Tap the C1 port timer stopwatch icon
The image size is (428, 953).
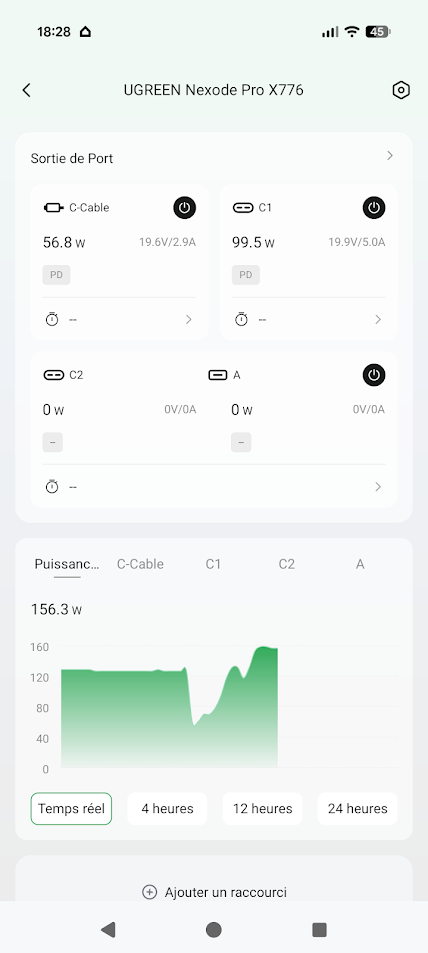(241, 319)
